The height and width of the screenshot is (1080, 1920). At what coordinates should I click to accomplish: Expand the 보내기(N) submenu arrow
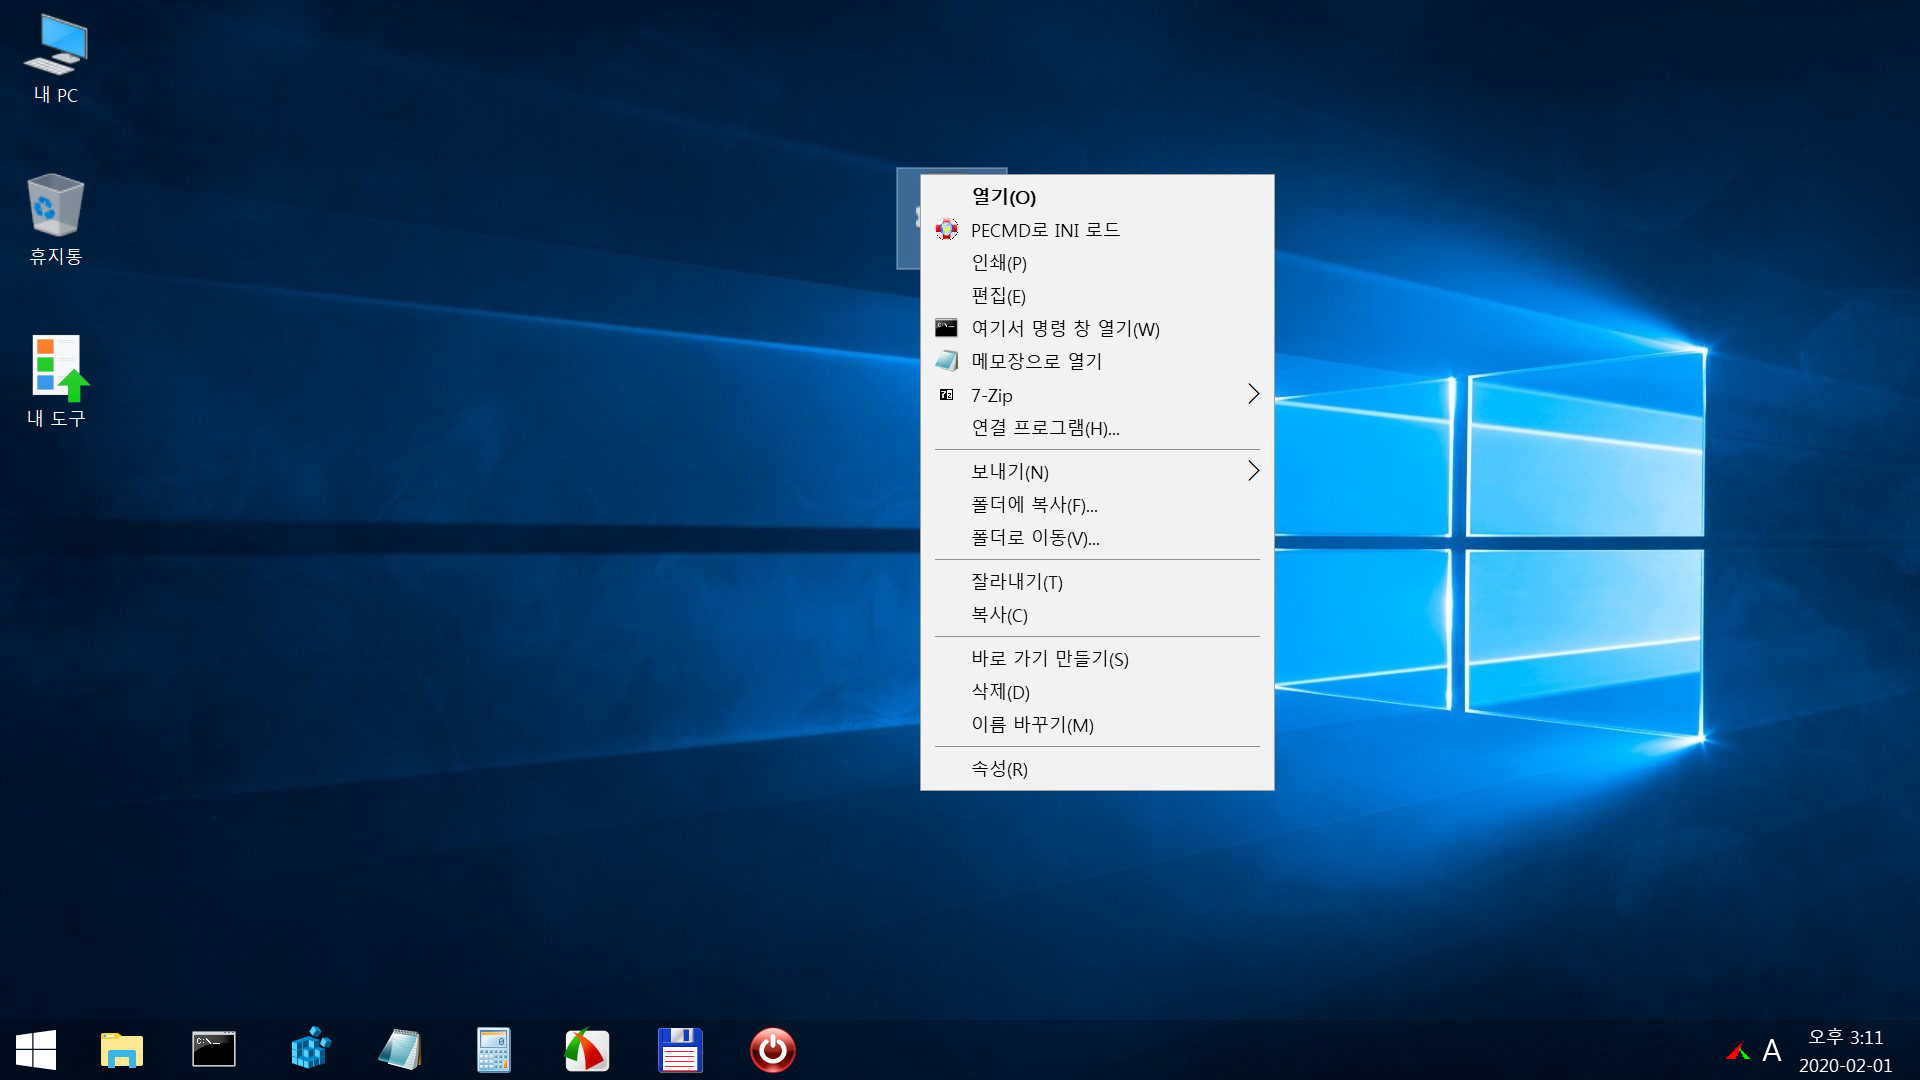pos(1253,471)
